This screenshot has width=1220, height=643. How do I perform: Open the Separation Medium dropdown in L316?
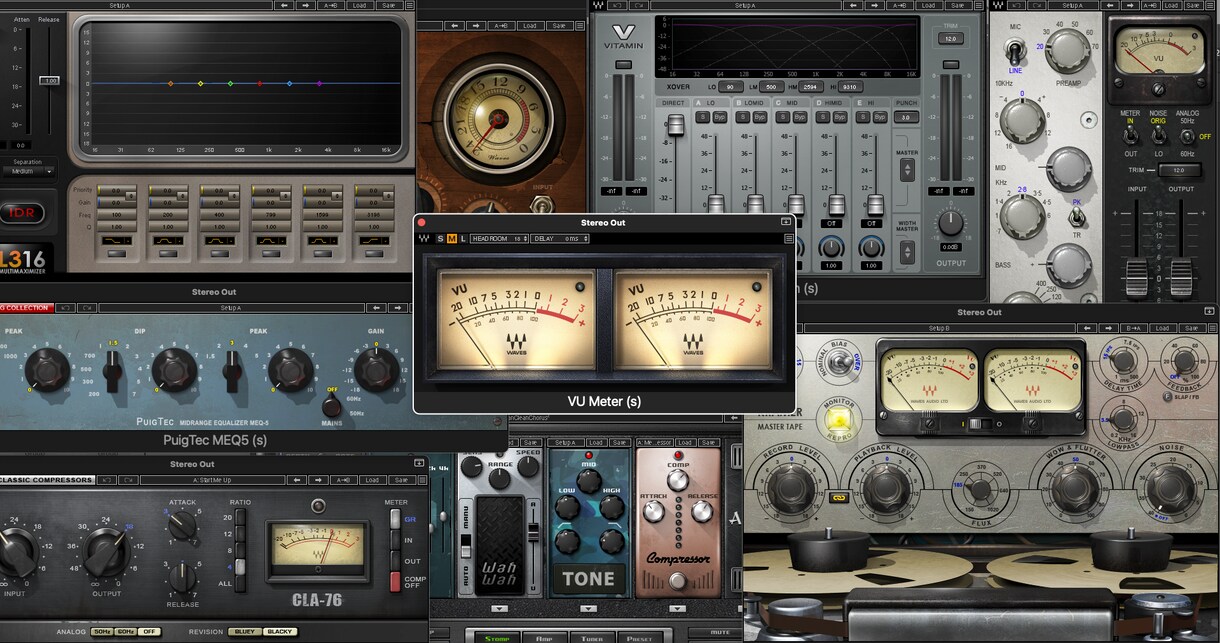(28, 171)
